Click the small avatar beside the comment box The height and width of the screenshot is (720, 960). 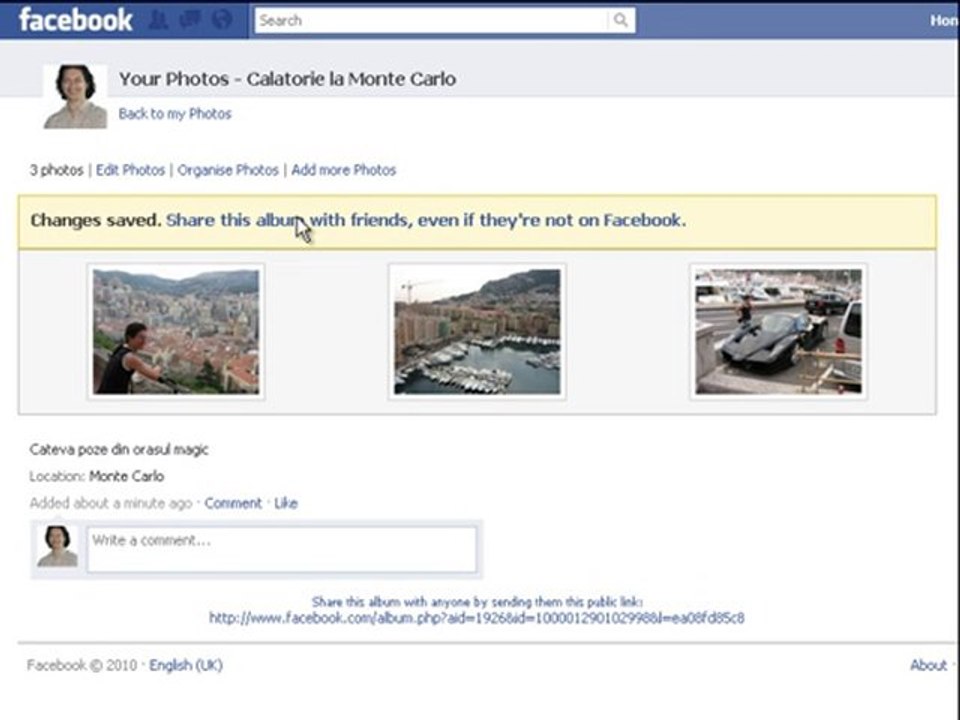tap(58, 546)
